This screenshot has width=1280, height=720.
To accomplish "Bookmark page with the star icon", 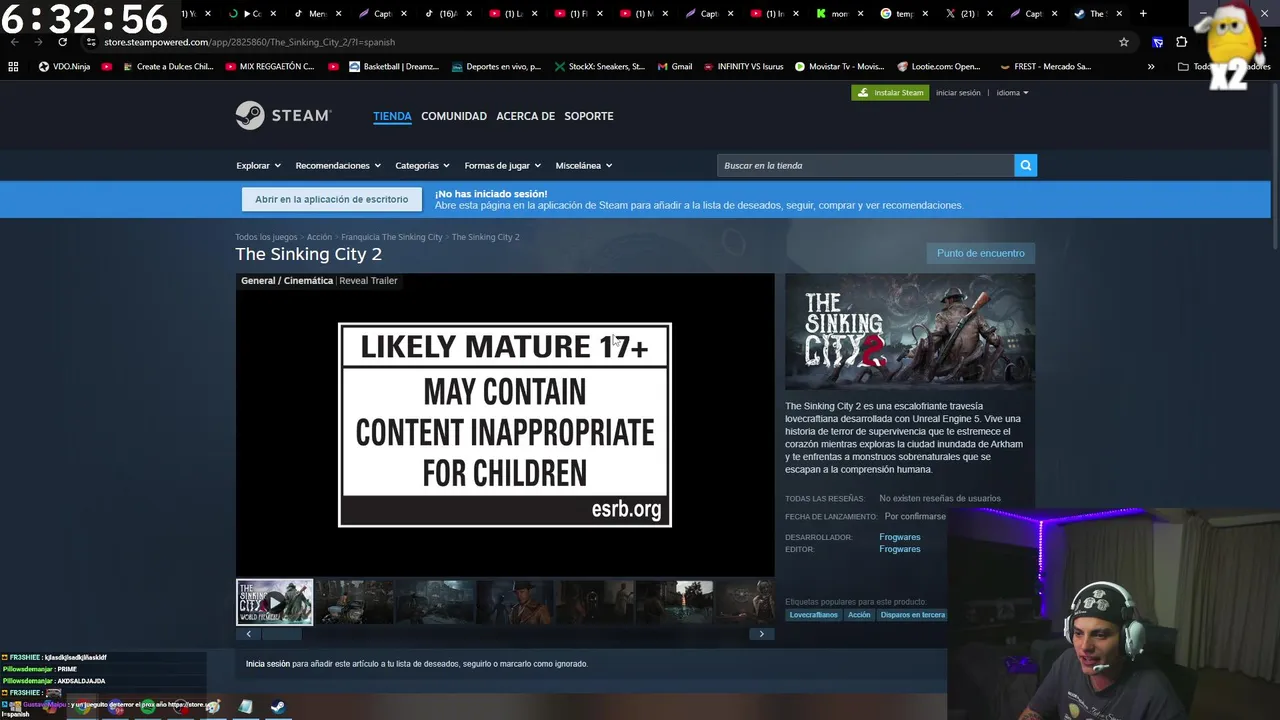I will [x=1124, y=42].
